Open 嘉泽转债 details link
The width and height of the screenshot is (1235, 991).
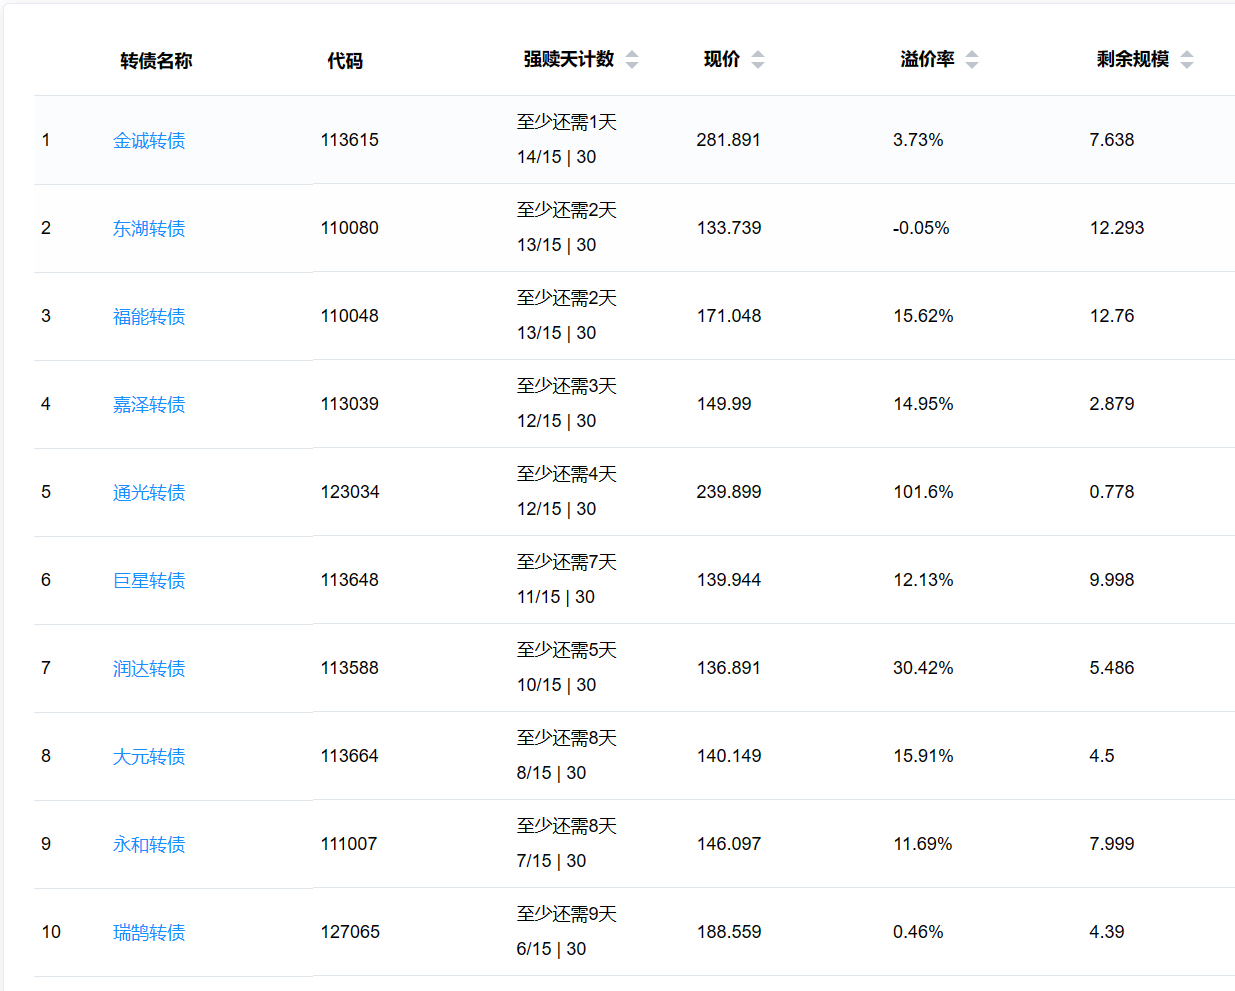click(x=149, y=405)
